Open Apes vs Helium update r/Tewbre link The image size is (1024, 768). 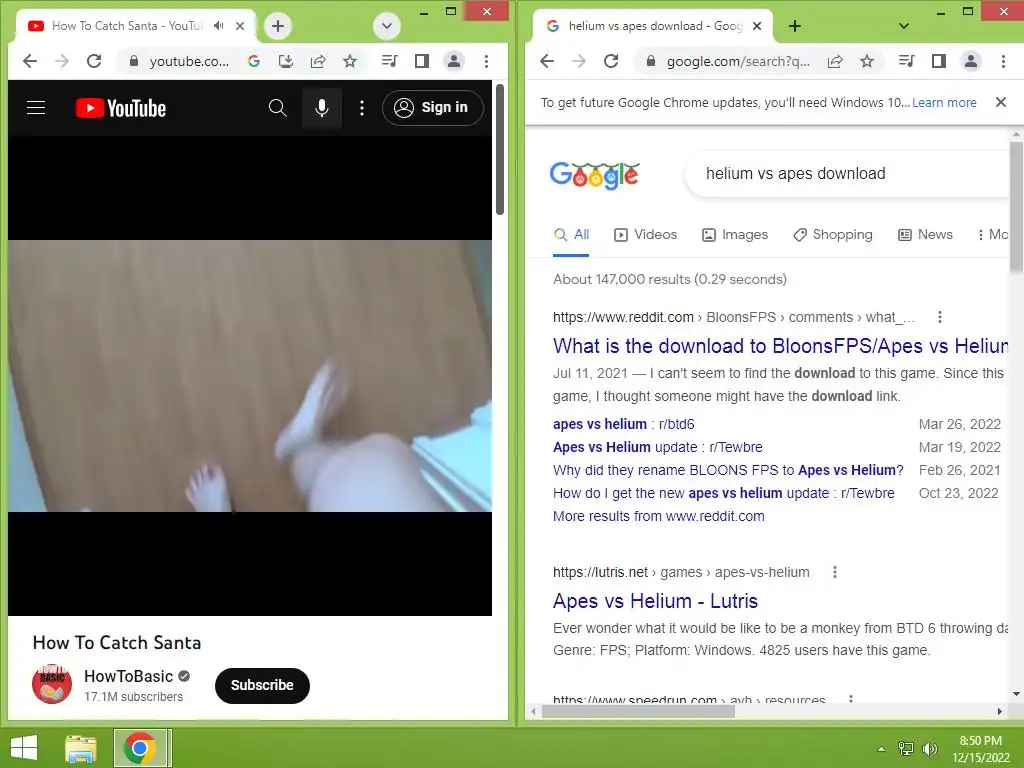coord(658,447)
